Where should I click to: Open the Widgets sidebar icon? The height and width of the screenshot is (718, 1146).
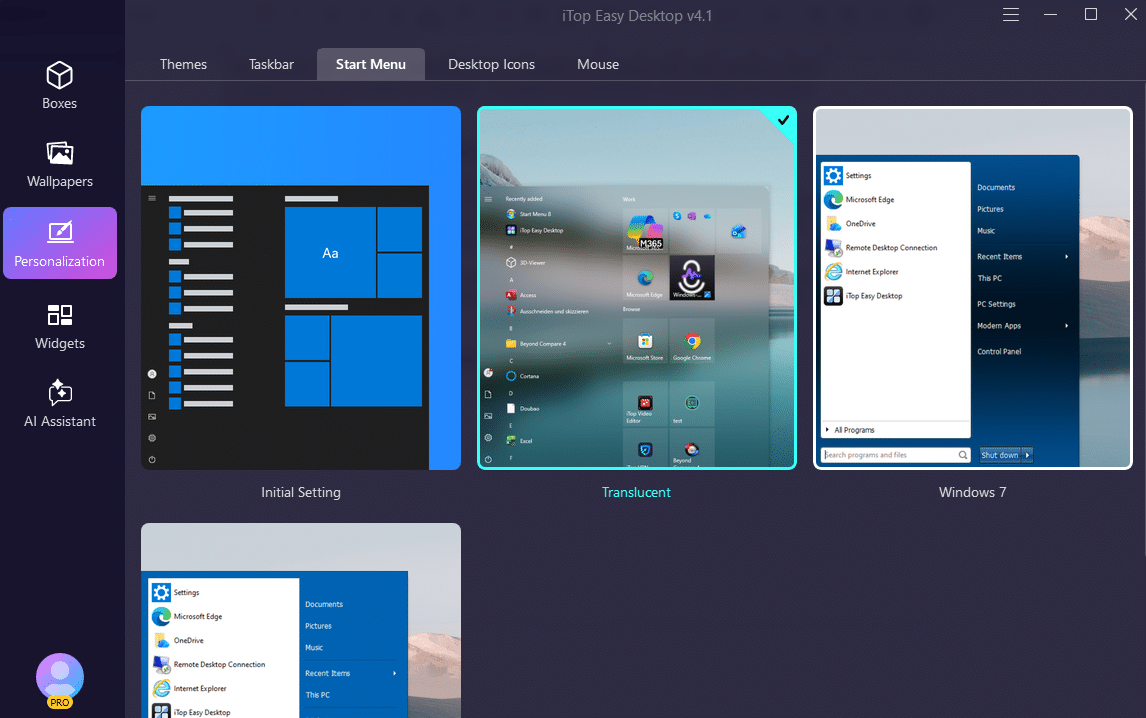click(60, 316)
